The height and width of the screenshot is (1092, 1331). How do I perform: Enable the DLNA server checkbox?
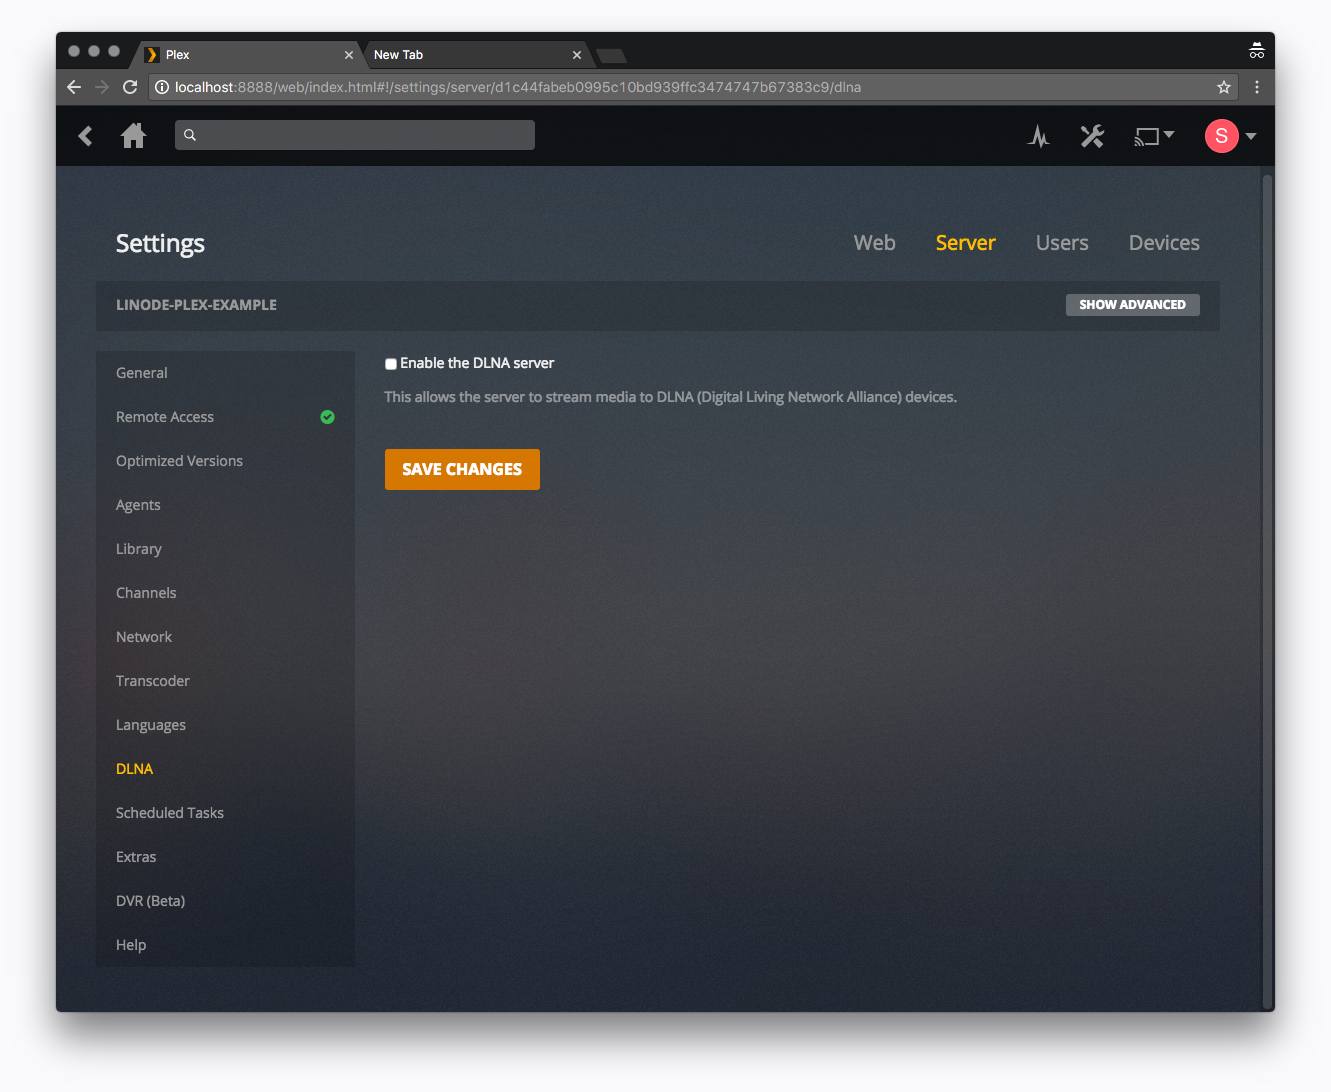click(391, 364)
